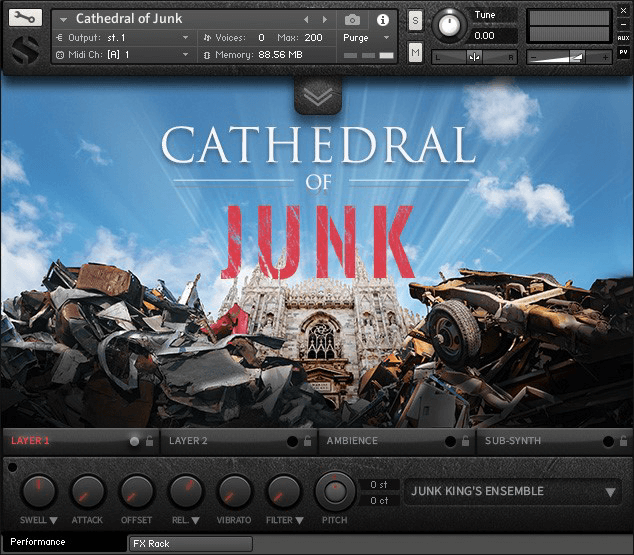
Task: Click the Cathedral of Junk name field
Action: 129,19
